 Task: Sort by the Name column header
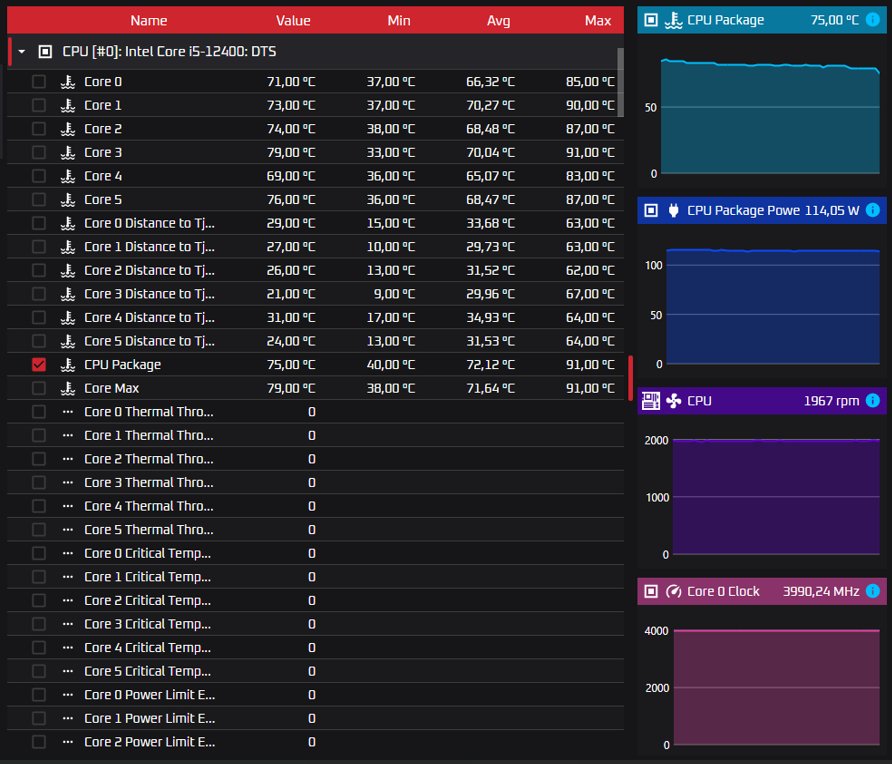pyautogui.click(x=148, y=21)
